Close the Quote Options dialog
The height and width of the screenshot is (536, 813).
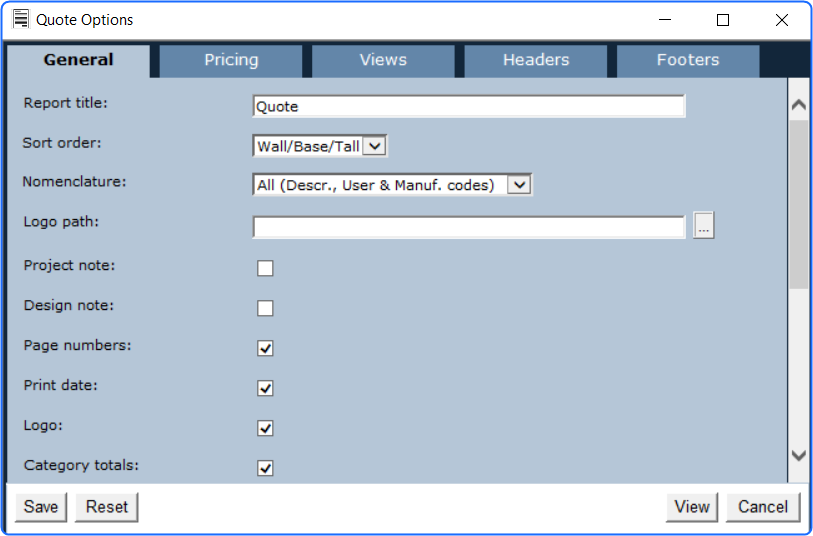click(781, 20)
